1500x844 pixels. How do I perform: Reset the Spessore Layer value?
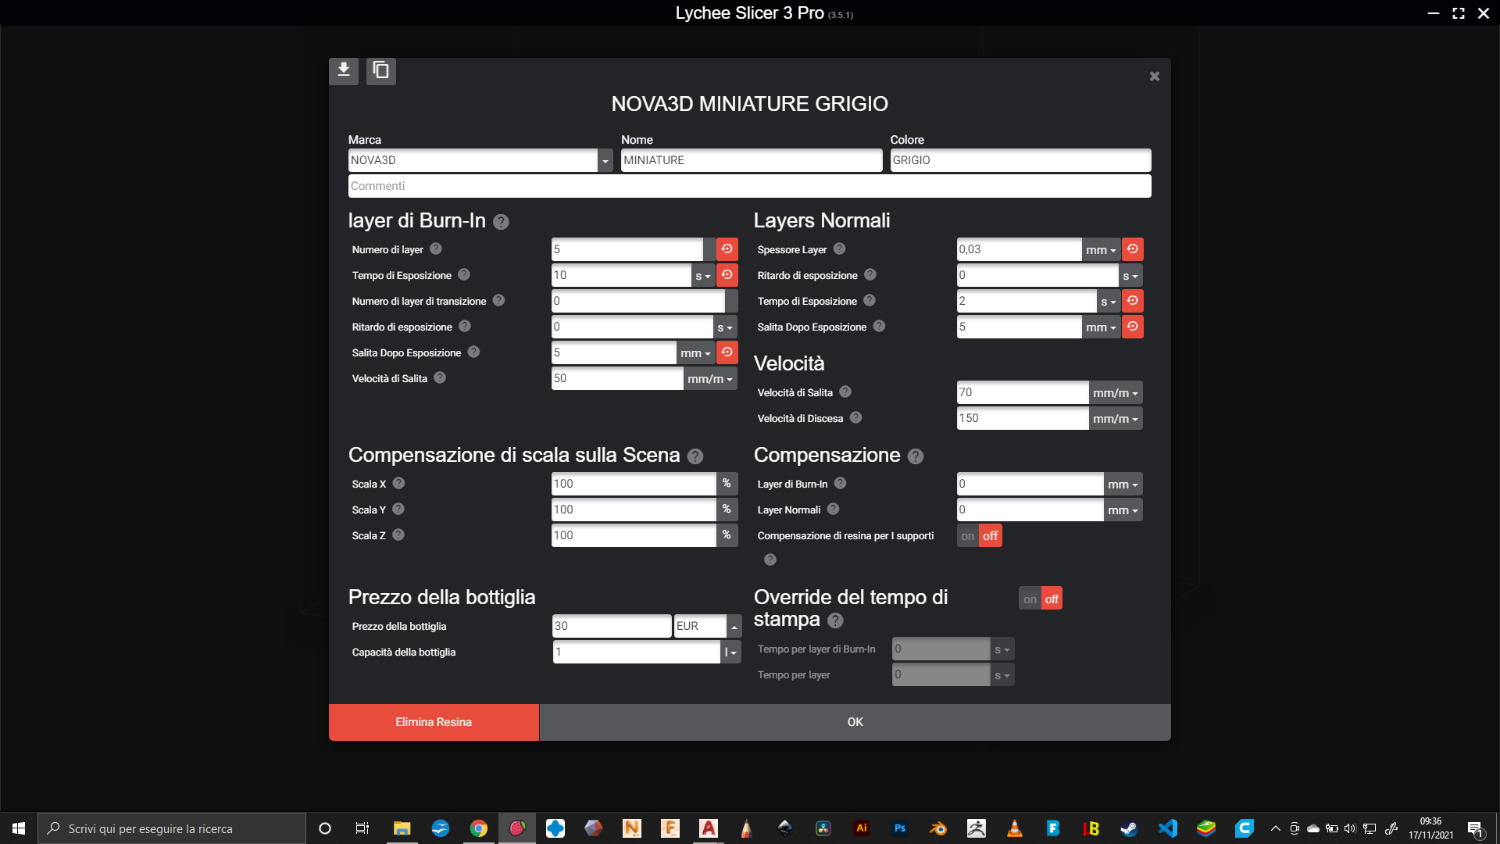1132,249
